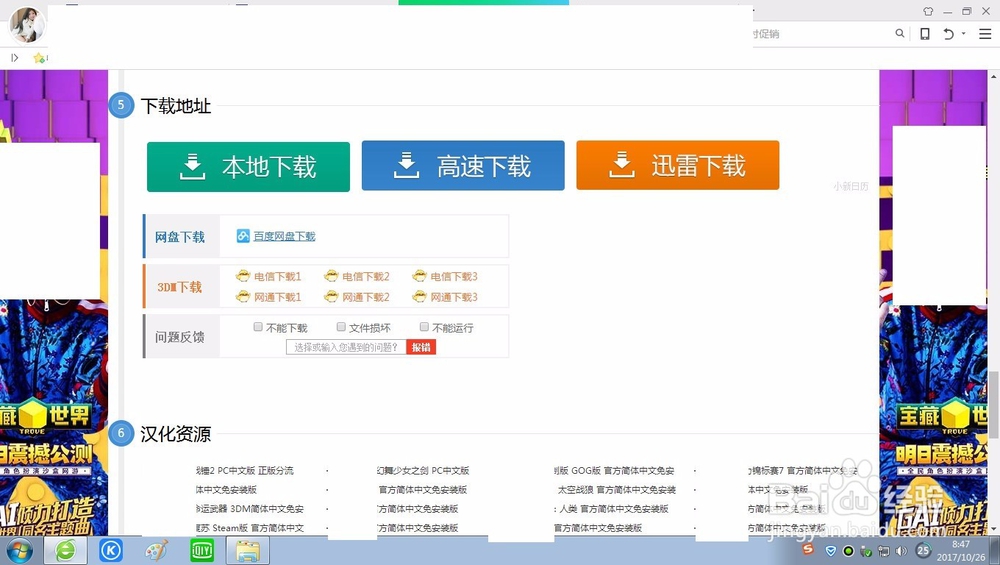Screen dimensions: 1000x565
Task: Open the 电信下载2 link
Action: pyautogui.click(x=365, y=276)
